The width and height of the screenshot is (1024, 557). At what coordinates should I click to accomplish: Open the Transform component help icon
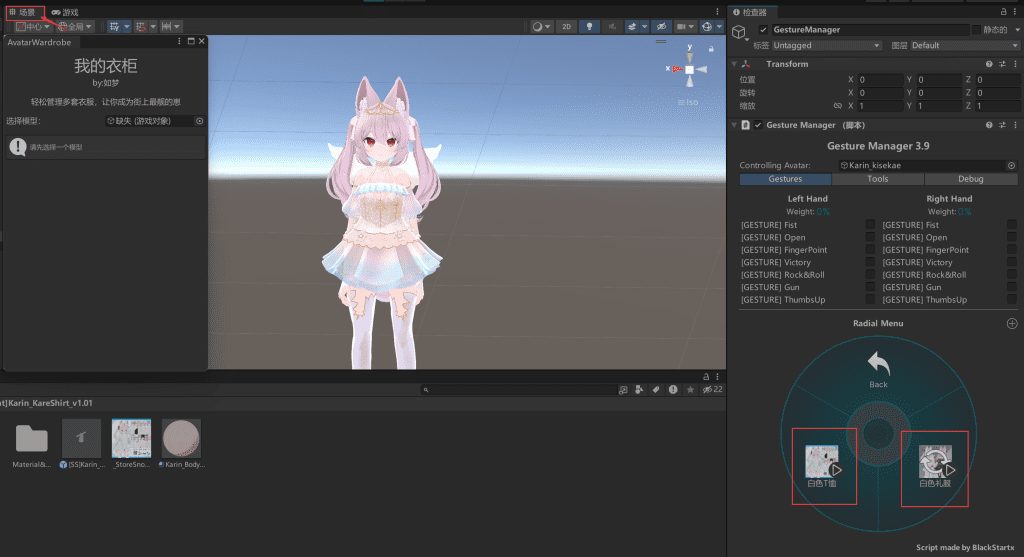tap(988, 64)
